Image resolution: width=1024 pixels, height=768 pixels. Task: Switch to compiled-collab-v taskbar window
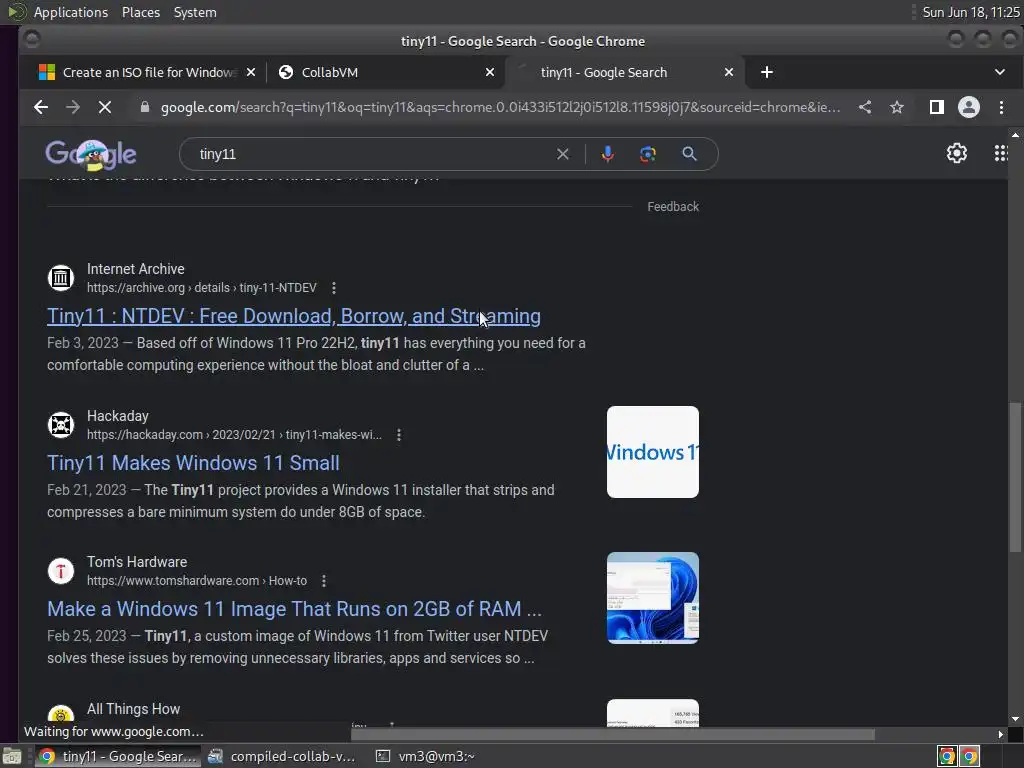283,756
